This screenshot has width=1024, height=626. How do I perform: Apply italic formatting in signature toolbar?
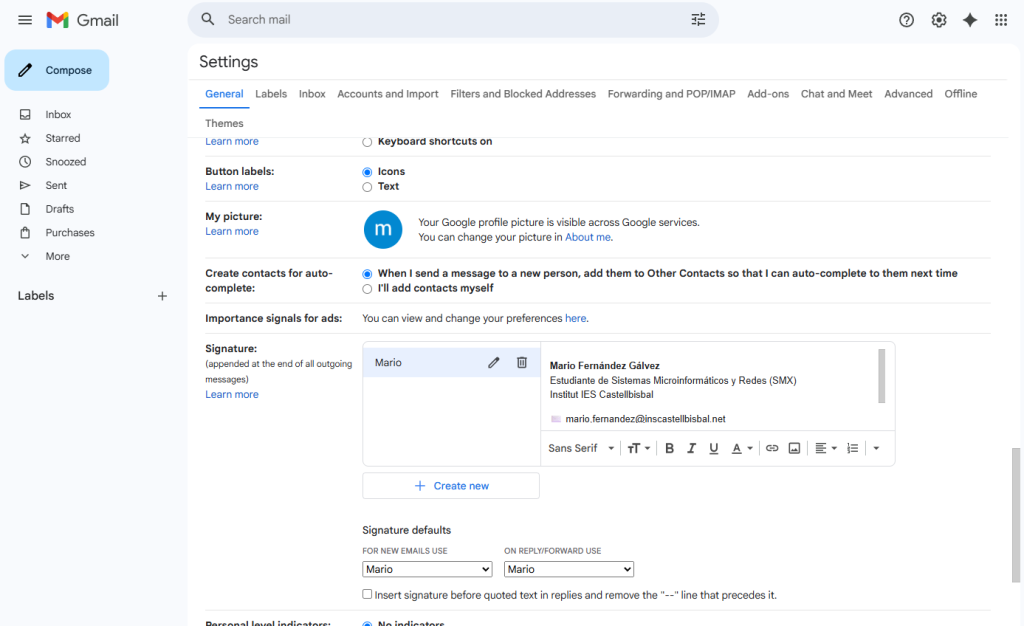pos(691,448)
